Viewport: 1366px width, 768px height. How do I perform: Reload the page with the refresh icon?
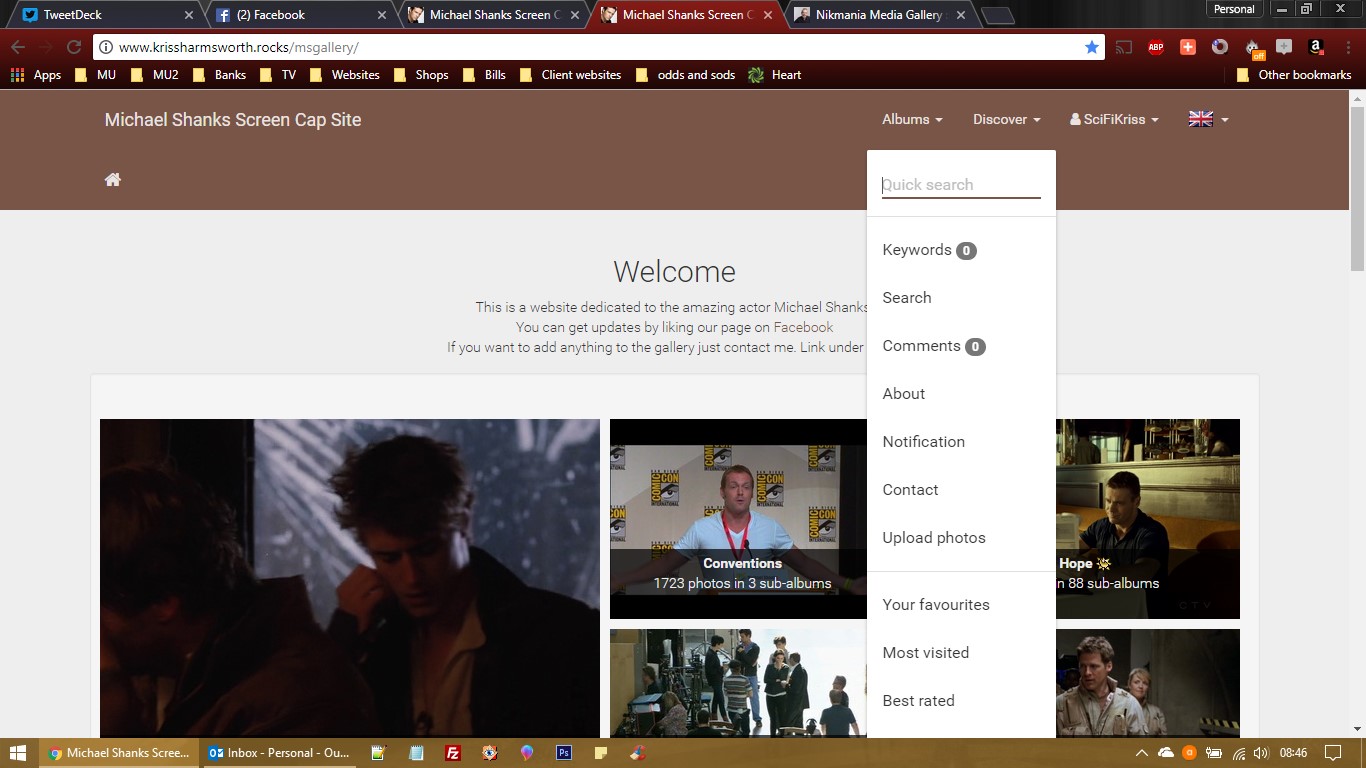[x=73, y=46]
